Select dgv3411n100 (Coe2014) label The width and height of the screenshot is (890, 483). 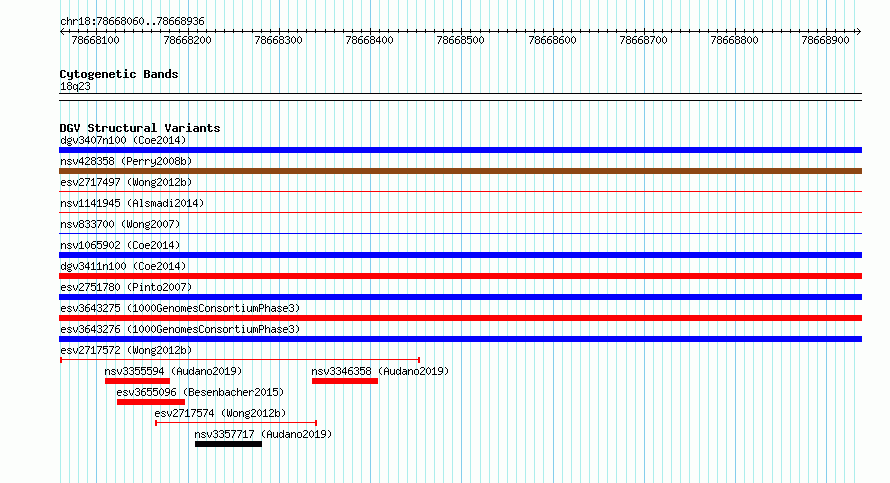point(123,266)
